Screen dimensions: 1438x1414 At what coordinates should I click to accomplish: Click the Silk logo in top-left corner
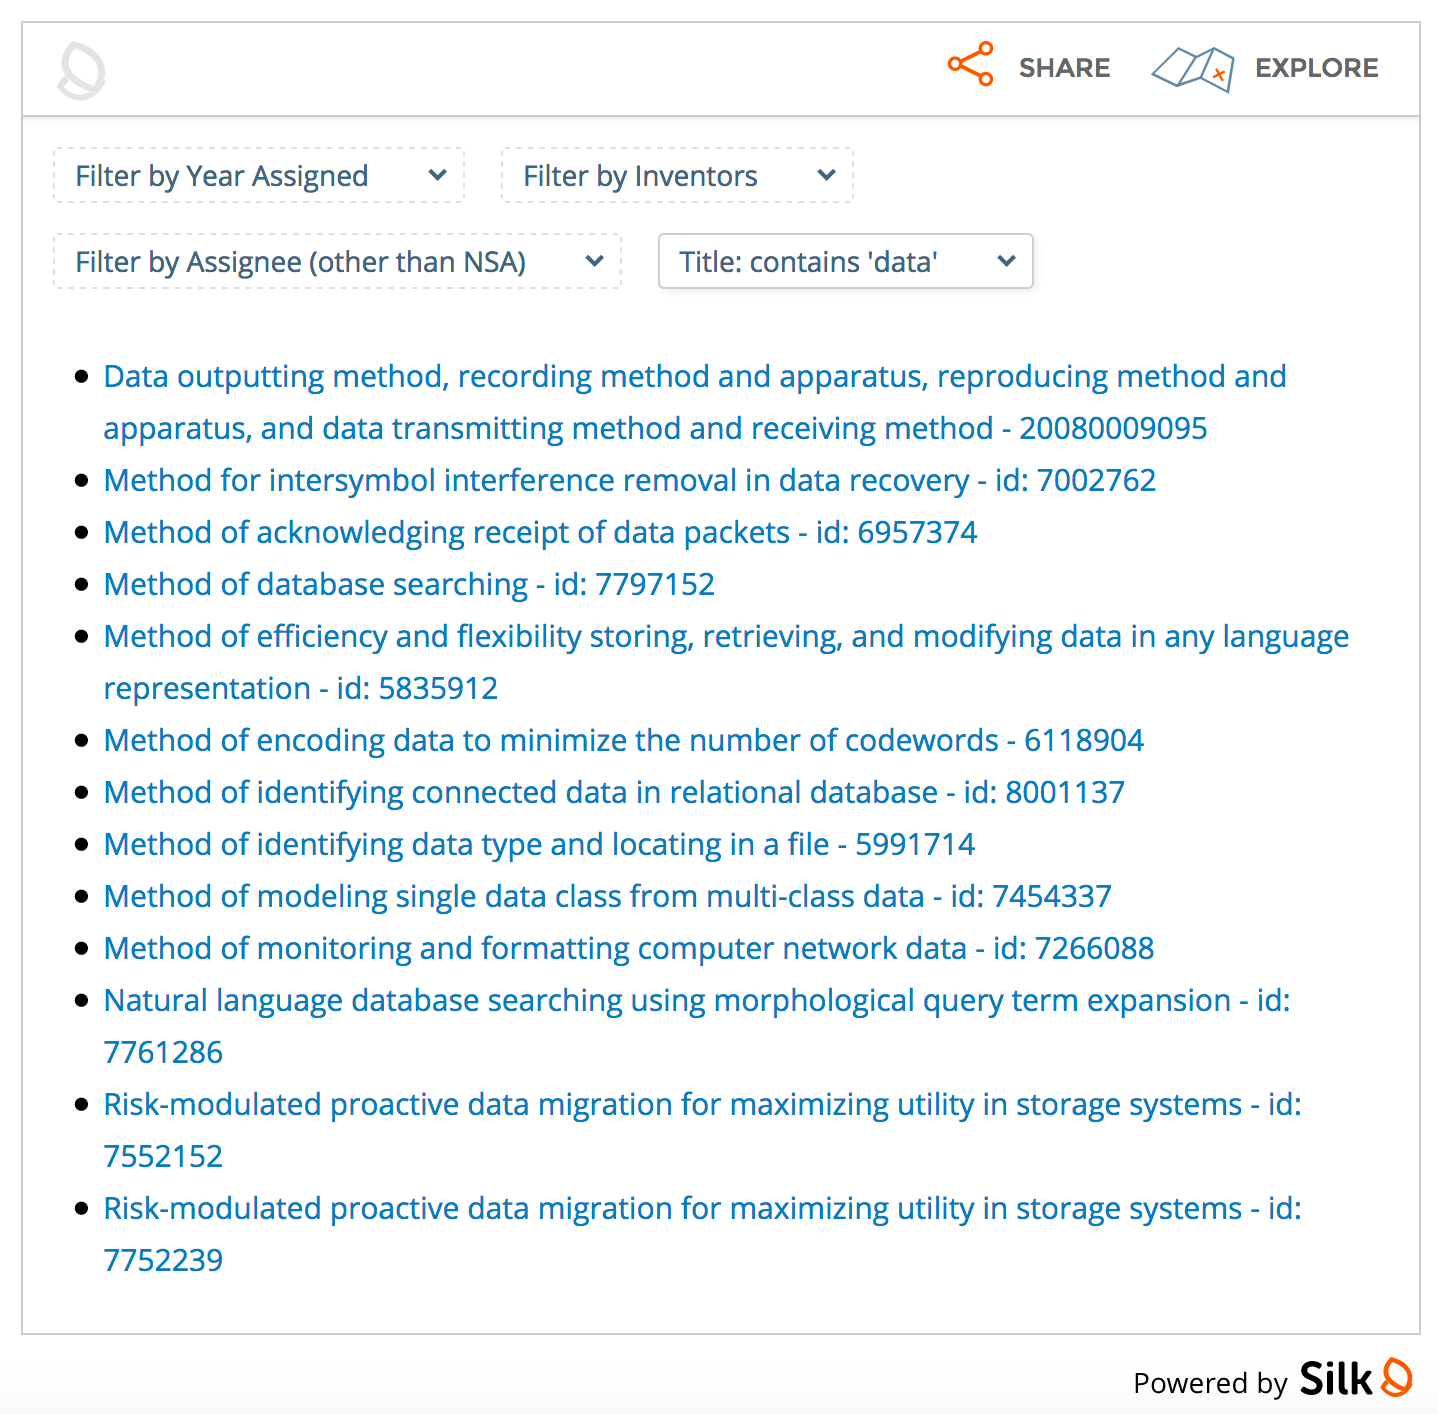click(81, 70)
